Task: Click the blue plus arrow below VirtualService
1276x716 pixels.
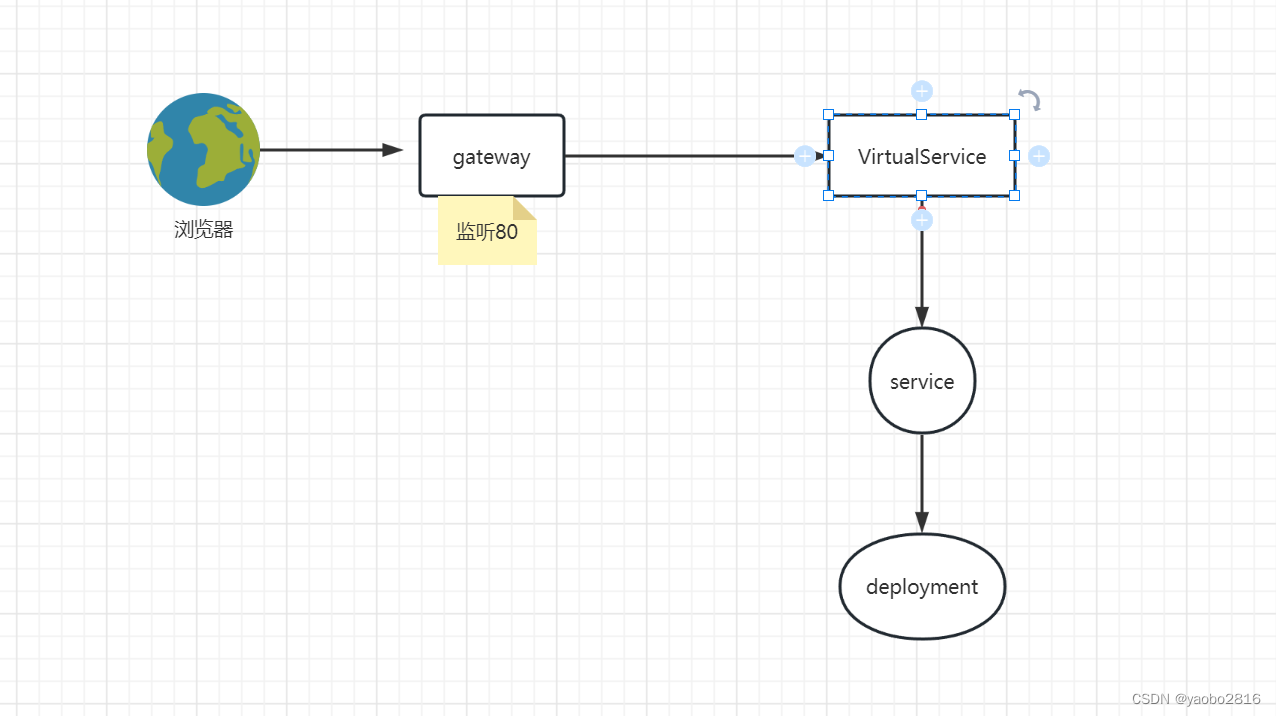Action: [921, 219]
